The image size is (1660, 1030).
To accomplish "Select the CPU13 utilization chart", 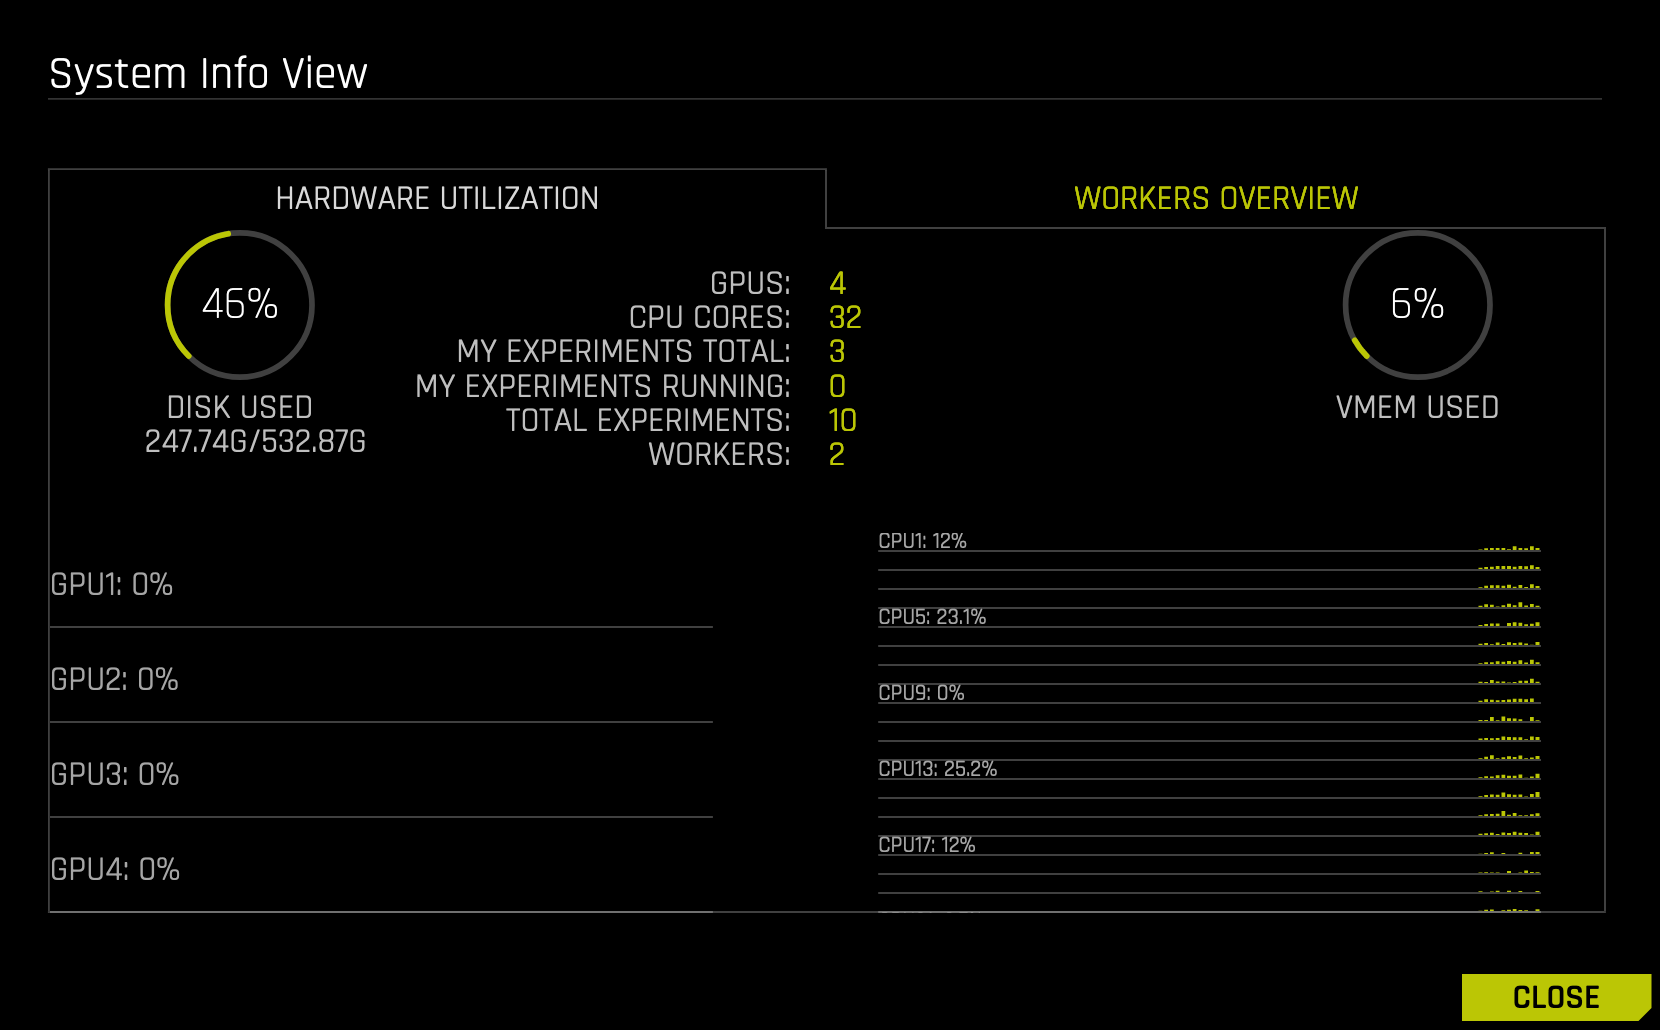I will click(x=936, y=768).
